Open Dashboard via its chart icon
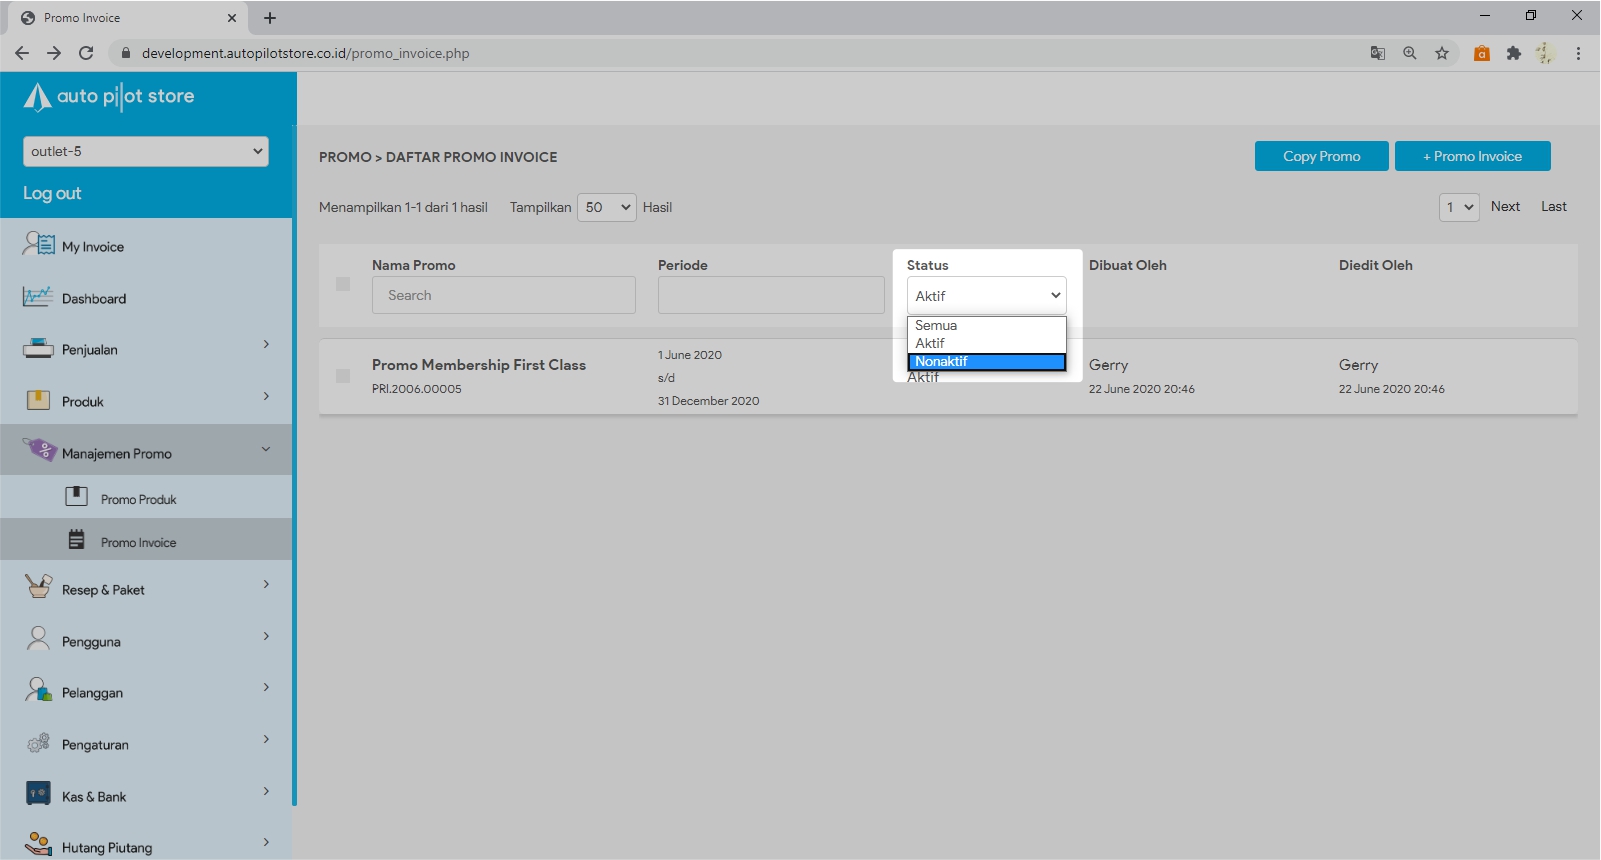This screenshot has height=860, width=1601. point(38,297)
